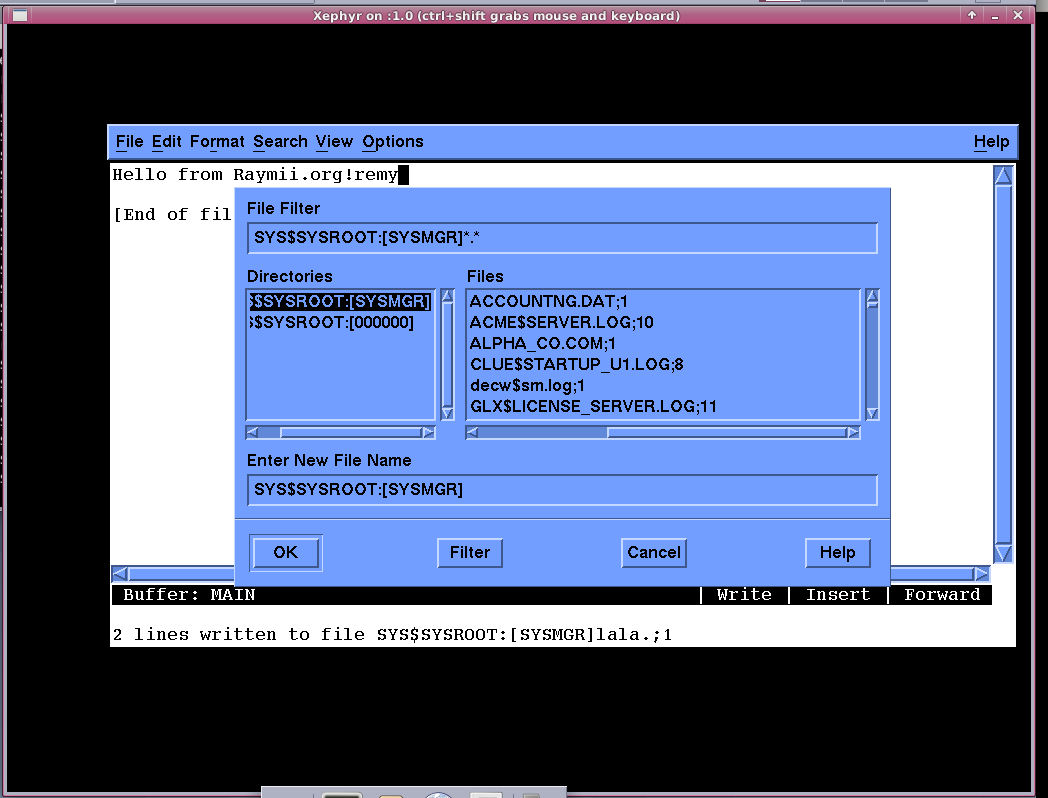The width and height of the screenshot is (1048, 798).
Task: Click the Enter New File Name field
Action: (561, 490)
